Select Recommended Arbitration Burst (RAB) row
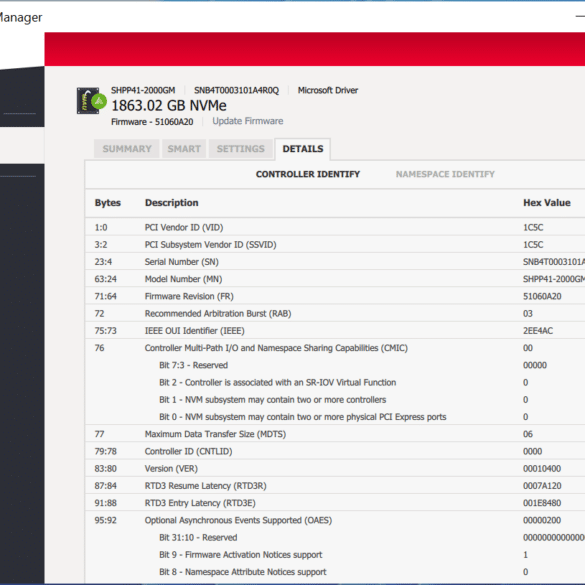The width and height of the screenshot is (585, 585). [335, 313]
